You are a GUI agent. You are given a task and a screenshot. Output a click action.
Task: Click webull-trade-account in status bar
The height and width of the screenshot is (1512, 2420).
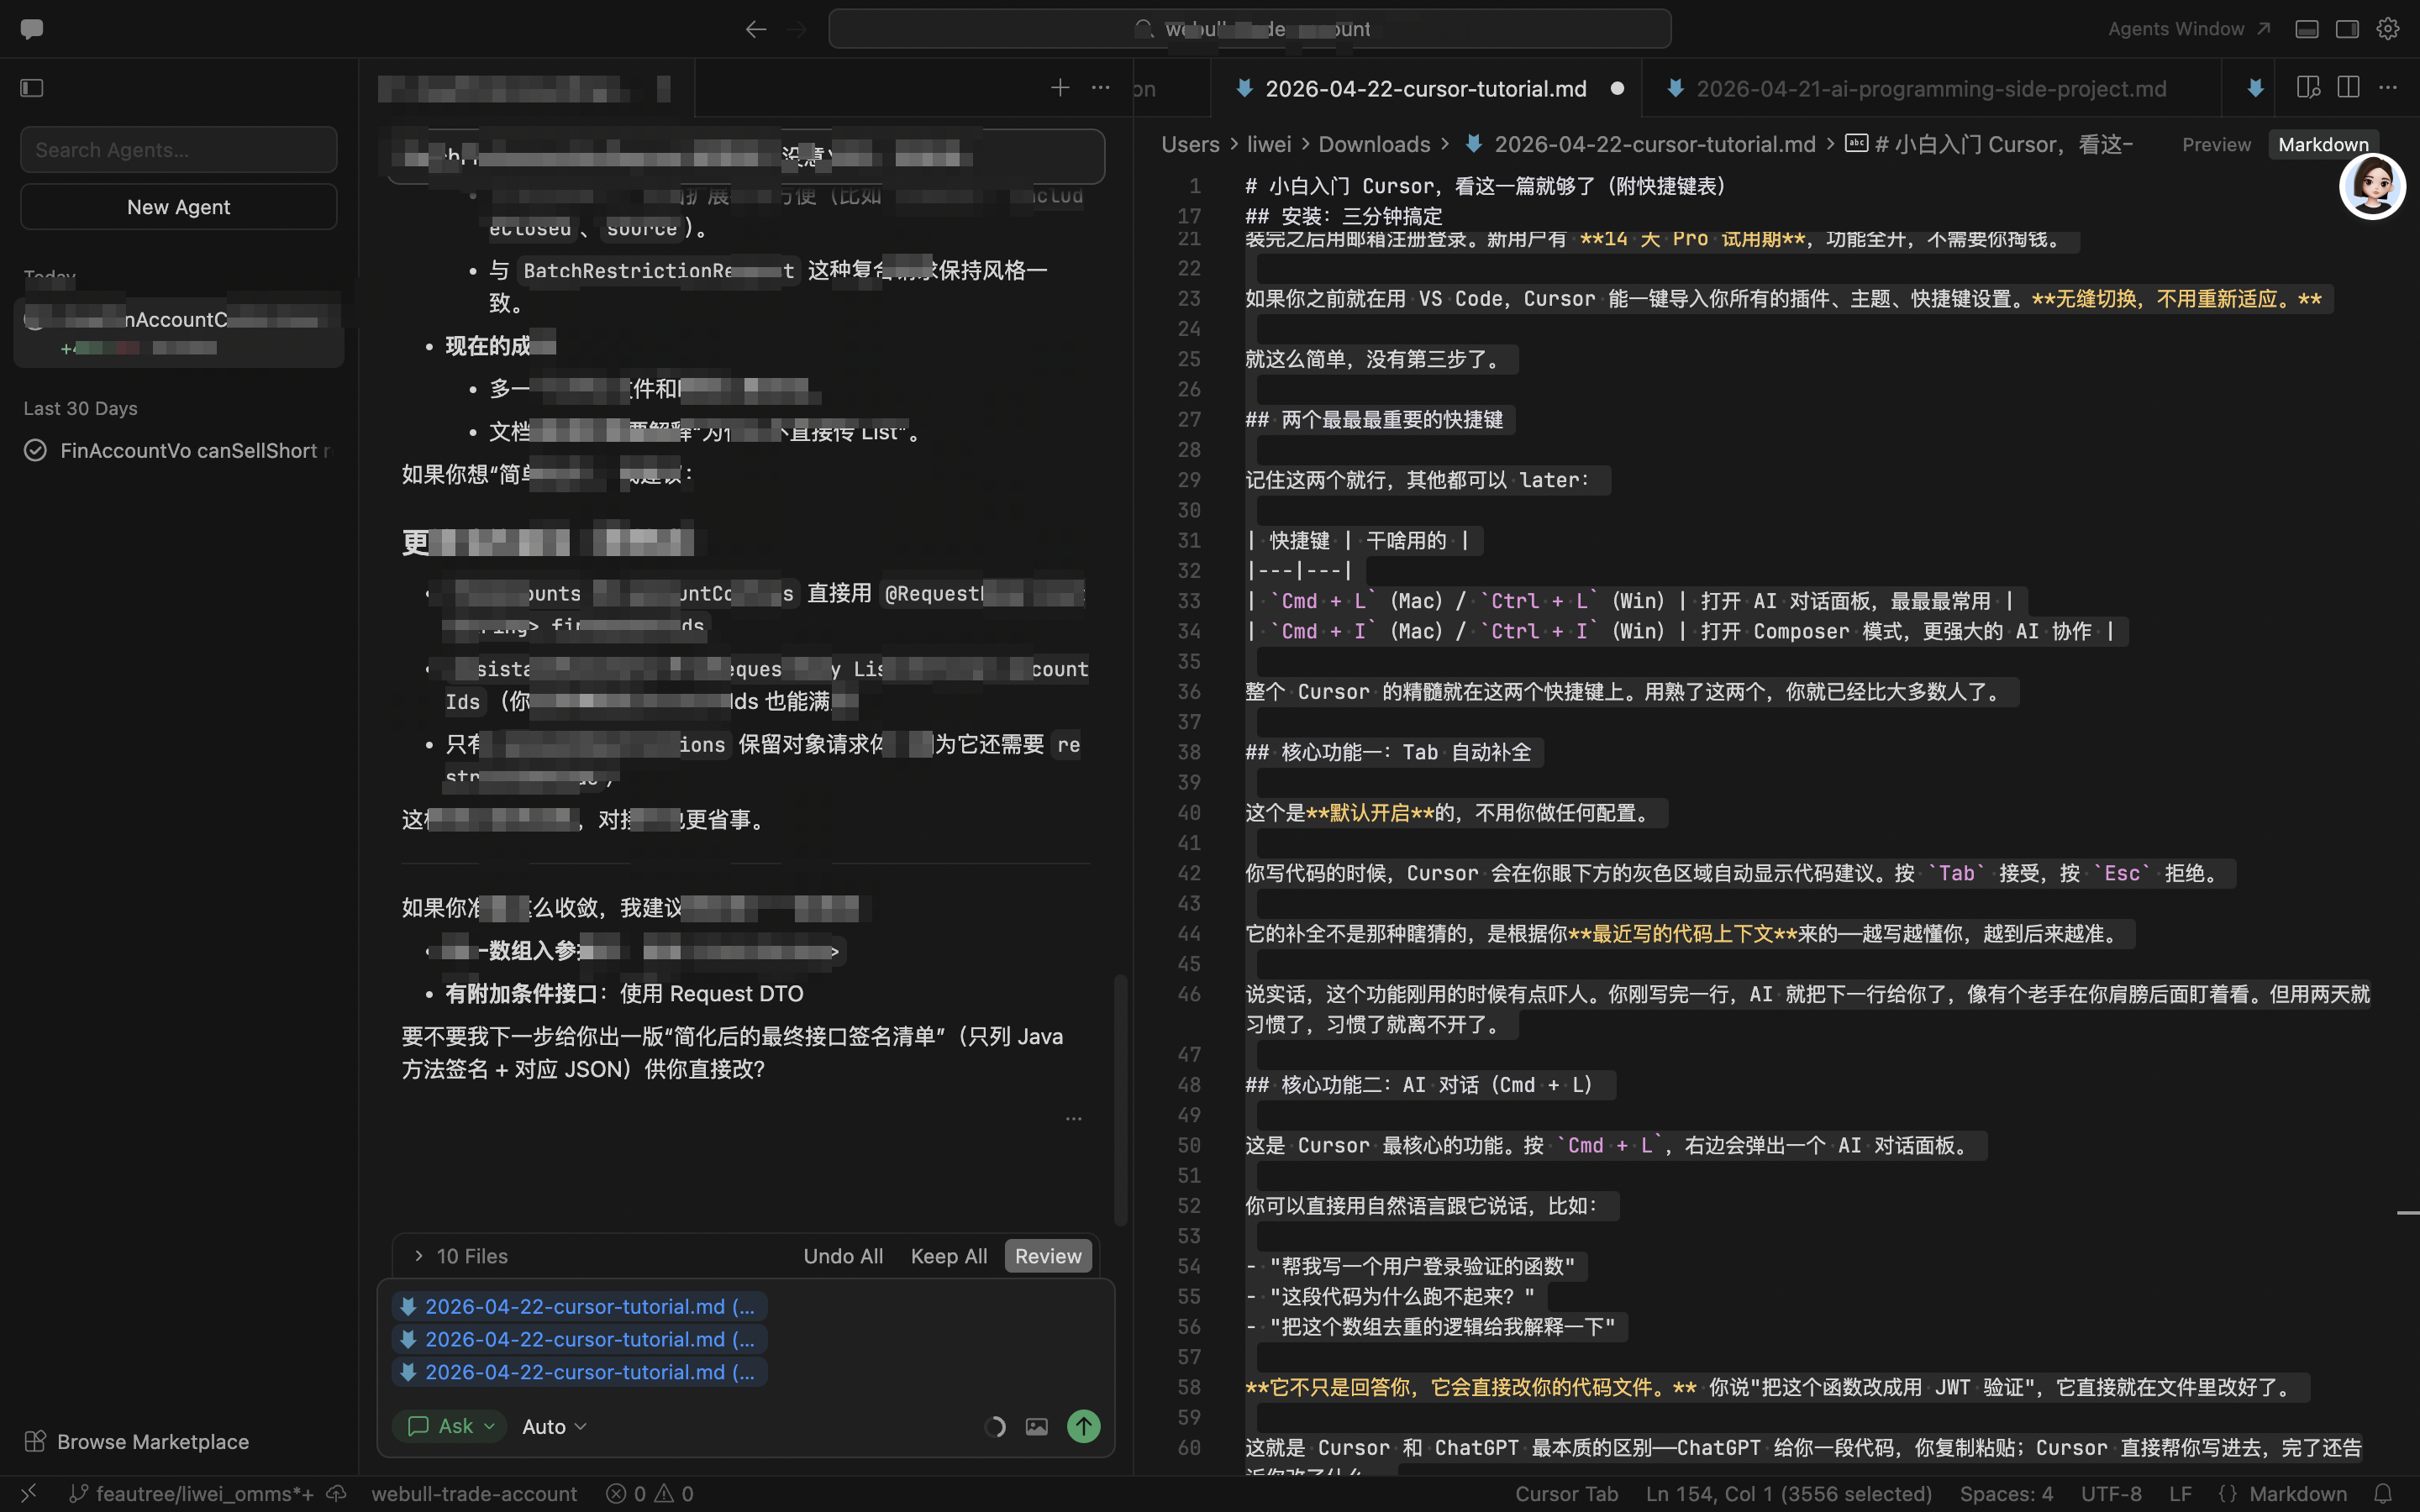point(474,1494)
